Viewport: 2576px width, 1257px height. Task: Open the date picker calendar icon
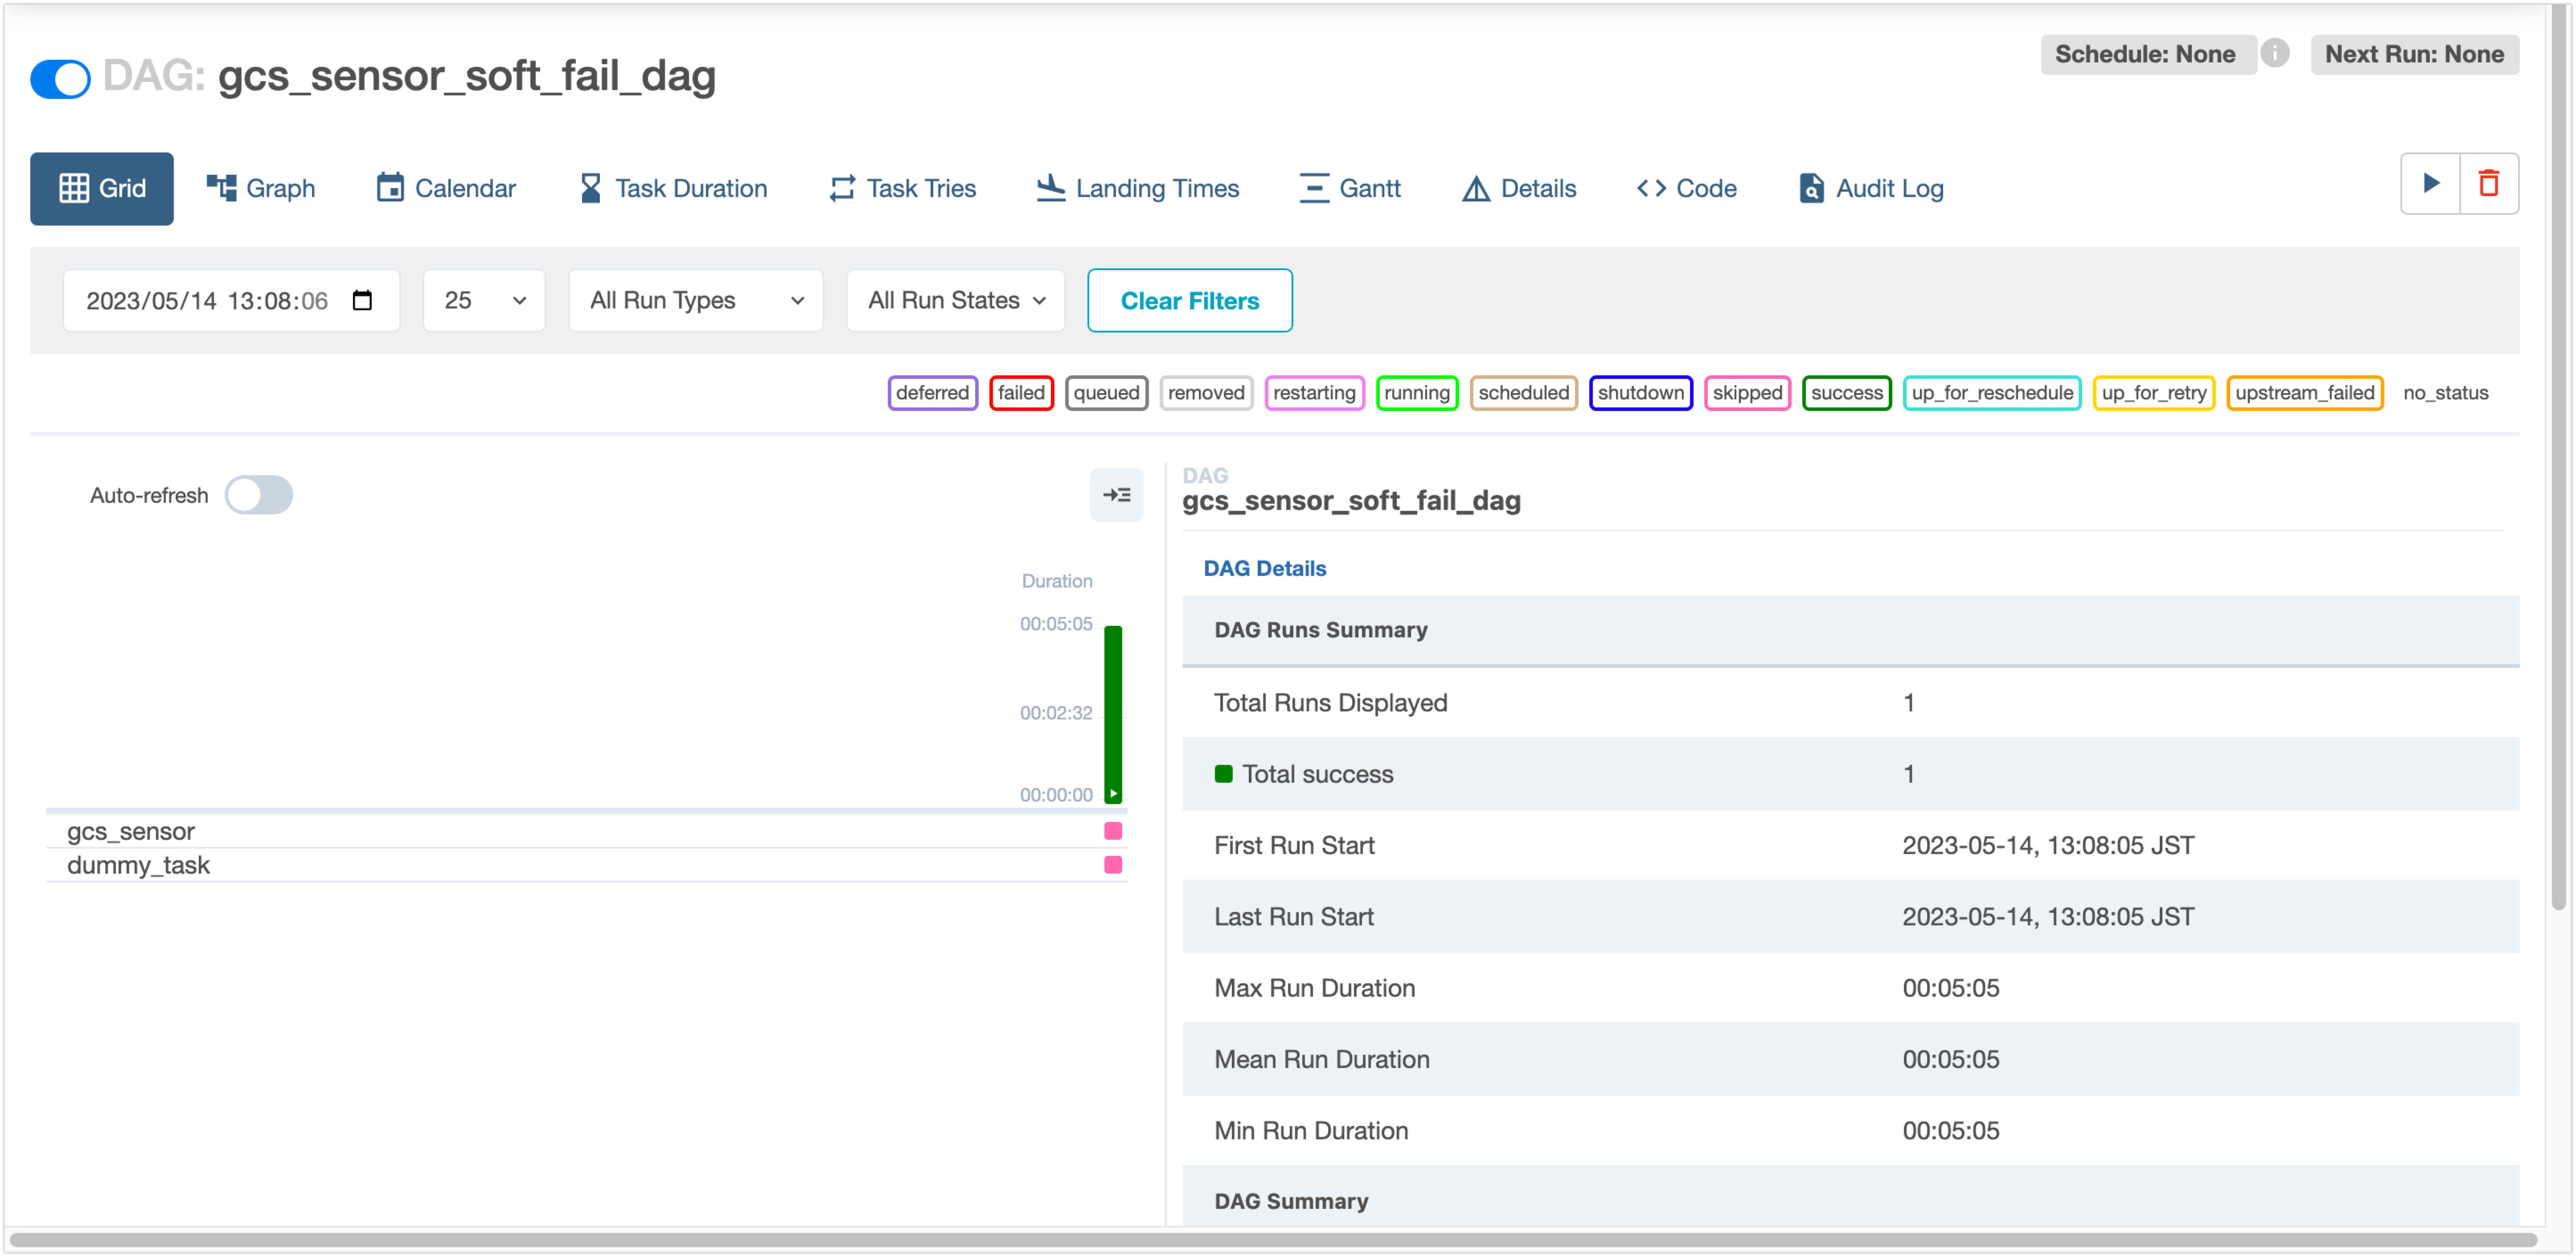point(363,300)
